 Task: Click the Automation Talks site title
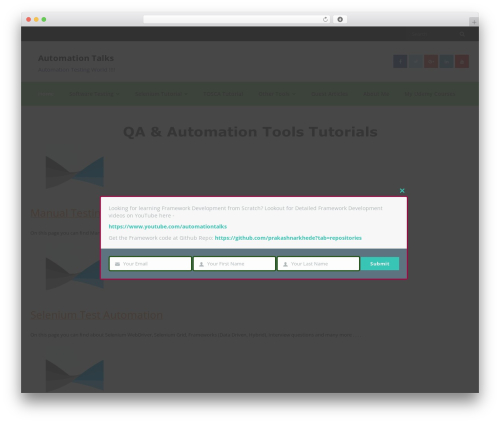point(76,58)
